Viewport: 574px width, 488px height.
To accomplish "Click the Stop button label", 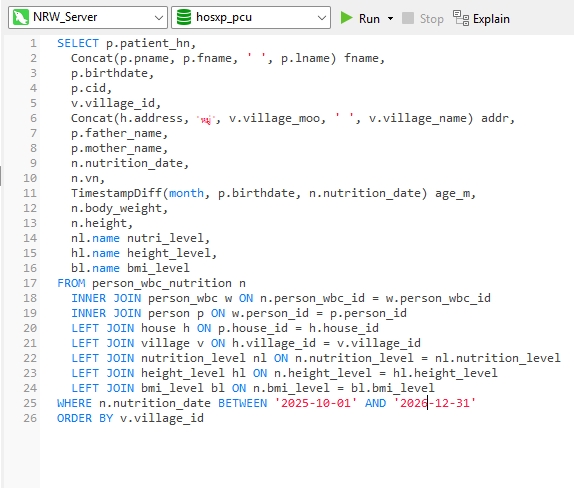I will pyautogui.click(x=431, y=19).
